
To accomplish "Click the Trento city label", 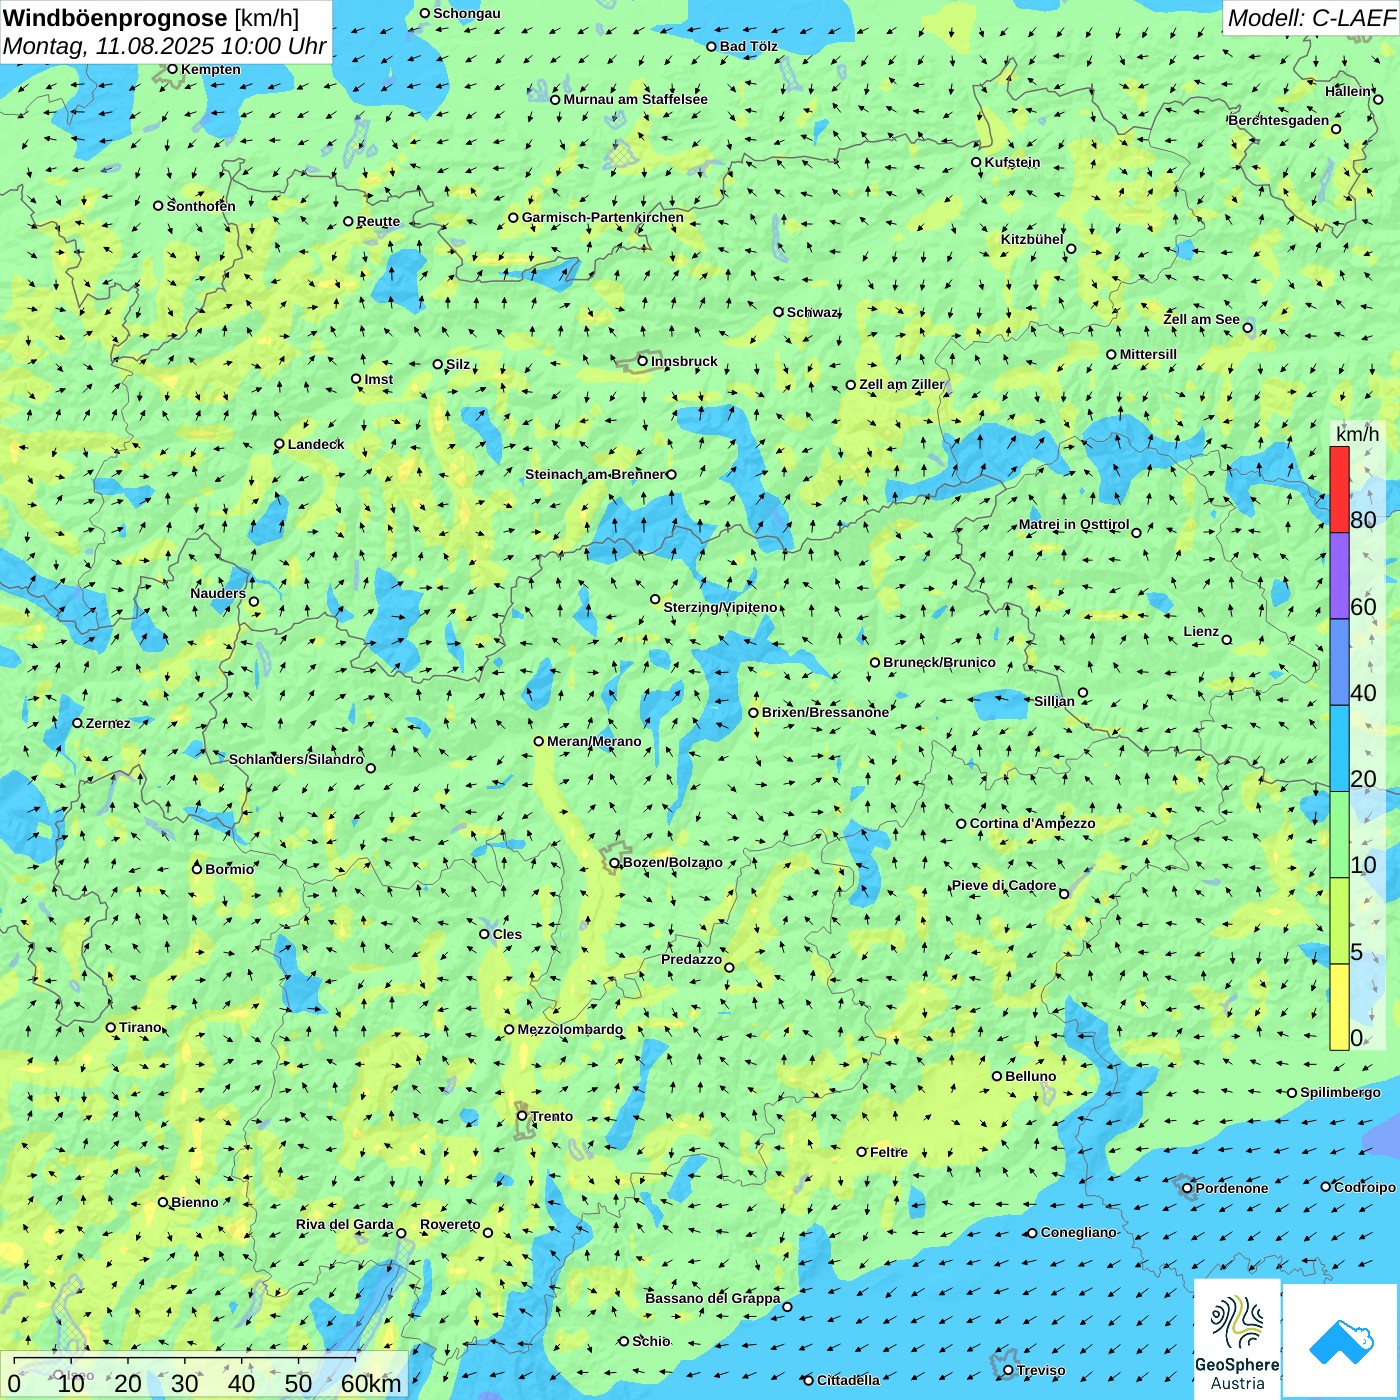I will [x=552, y=1116].
